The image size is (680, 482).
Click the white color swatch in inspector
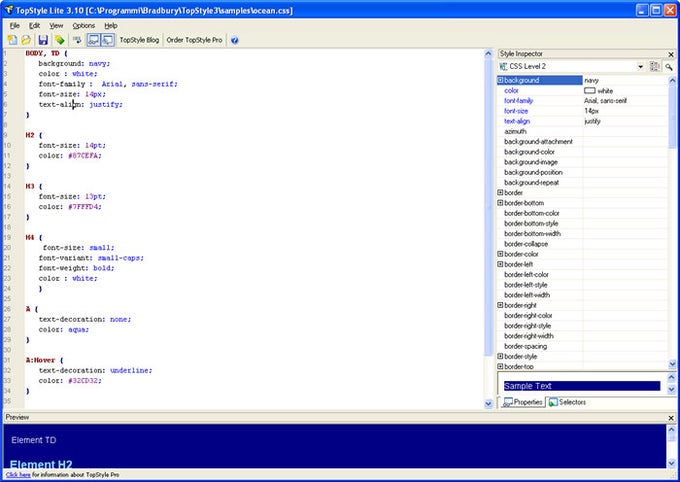pos(589,91)
